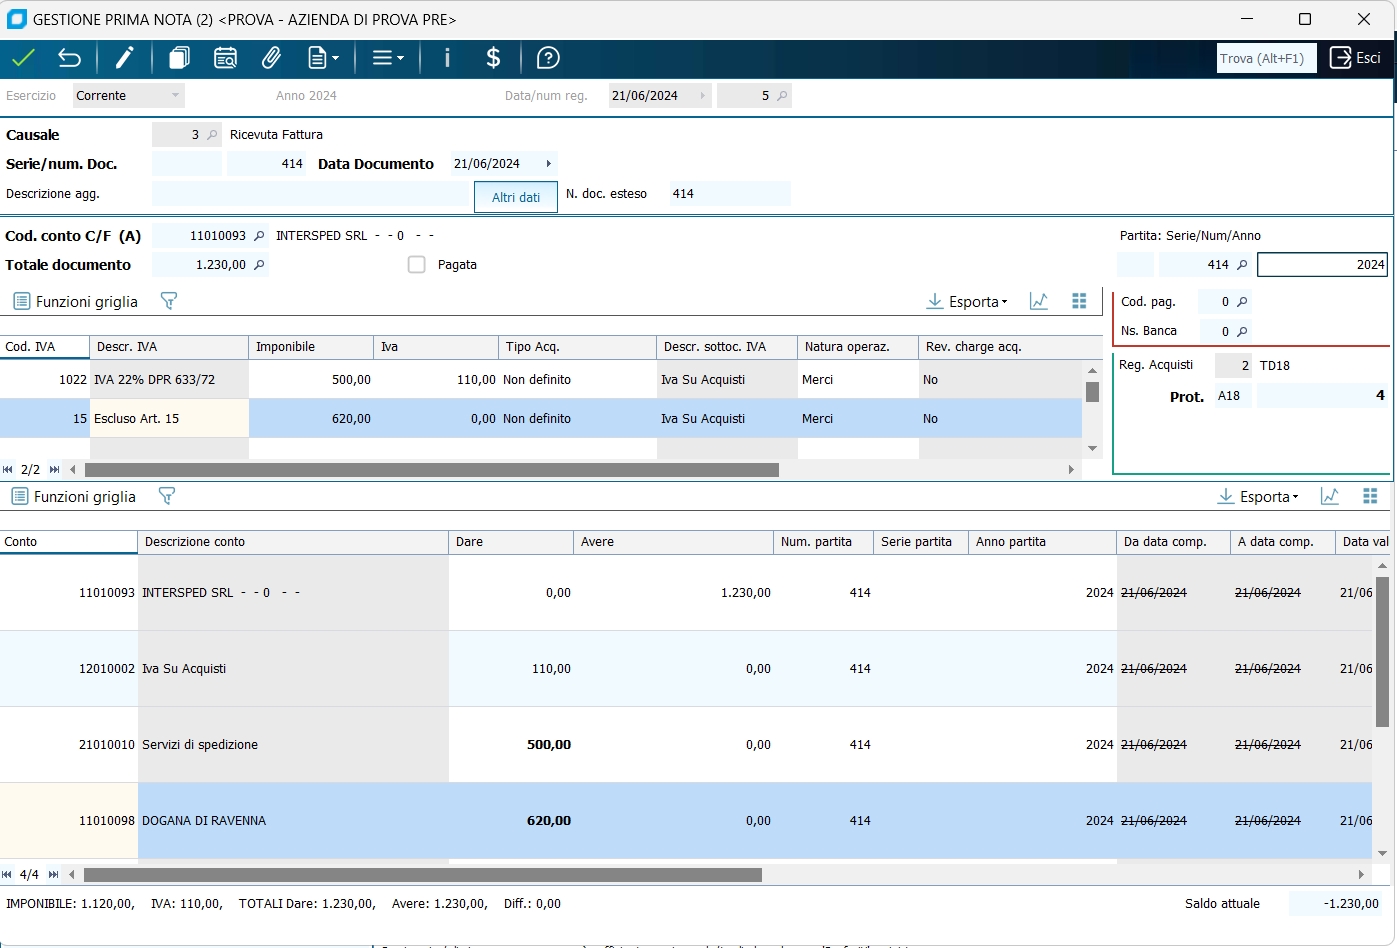
Task: Open Funzioni griglia menu of IVA grid
Action: [x=76, y=302]
